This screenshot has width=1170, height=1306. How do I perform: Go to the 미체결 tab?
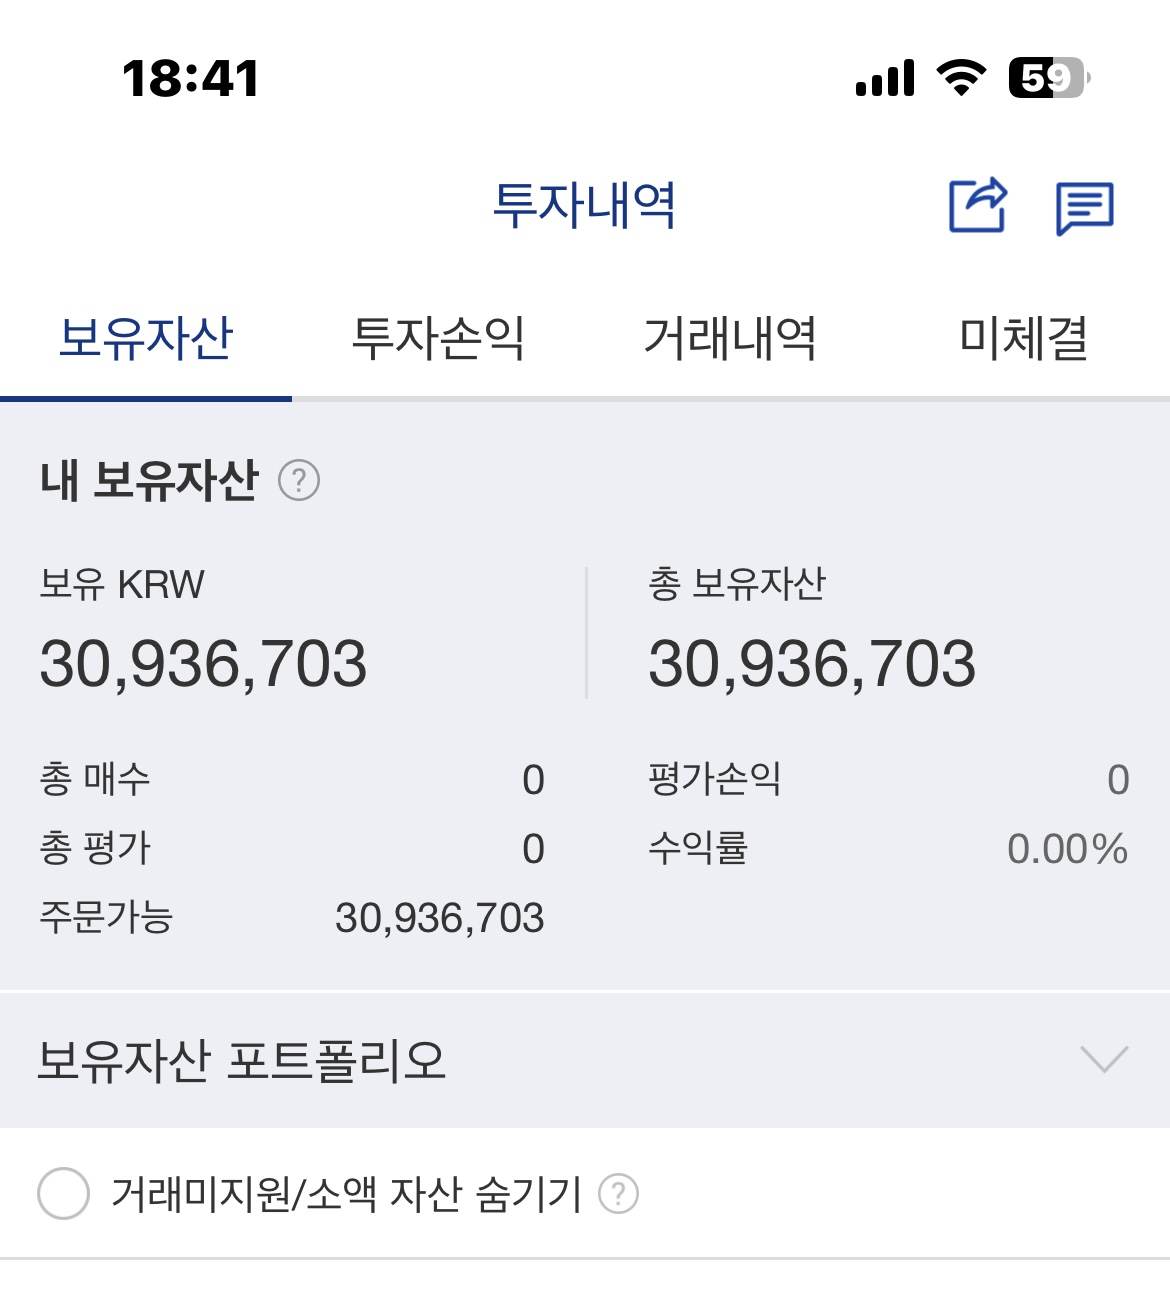coord(1023,338)
